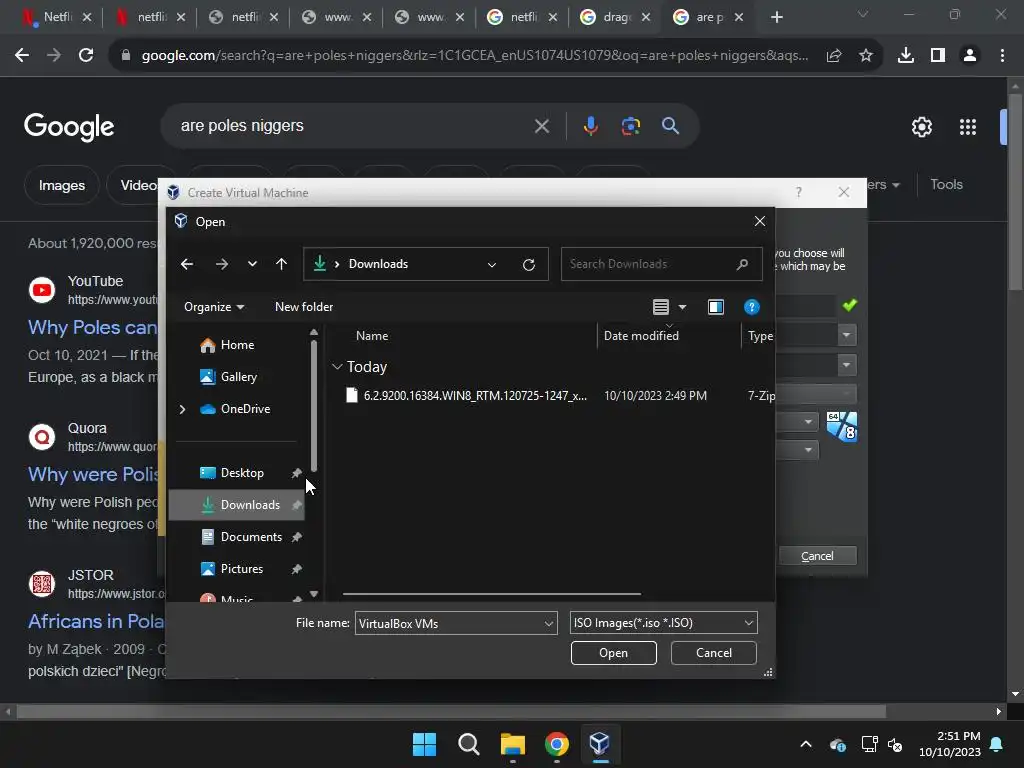Open the ISO Images file type dropdown
The width and height of the screenshot is (1024, 768).
click(664, 623)
